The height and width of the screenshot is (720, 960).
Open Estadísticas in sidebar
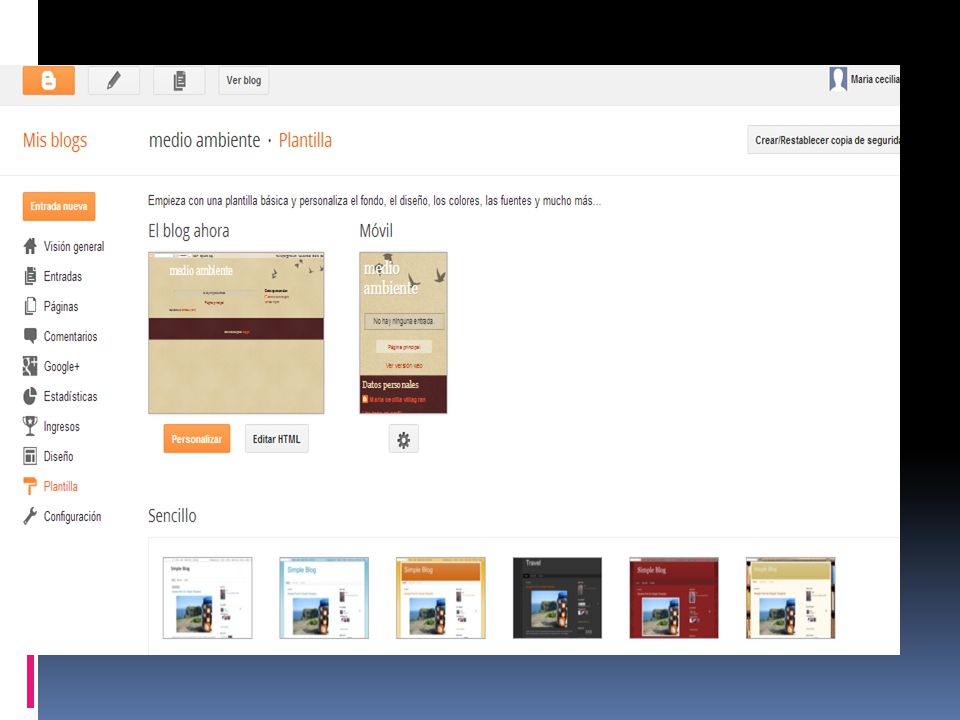click(70, 397)
